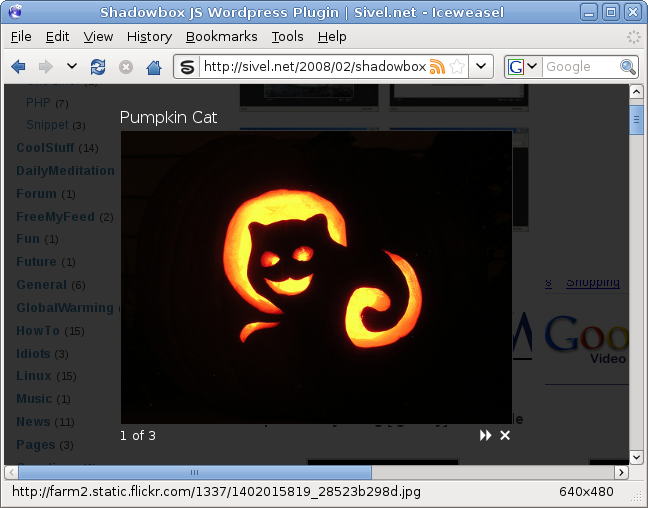Click the RSS feed icon in address bar

pyautogui.click(x=437, y=67)
